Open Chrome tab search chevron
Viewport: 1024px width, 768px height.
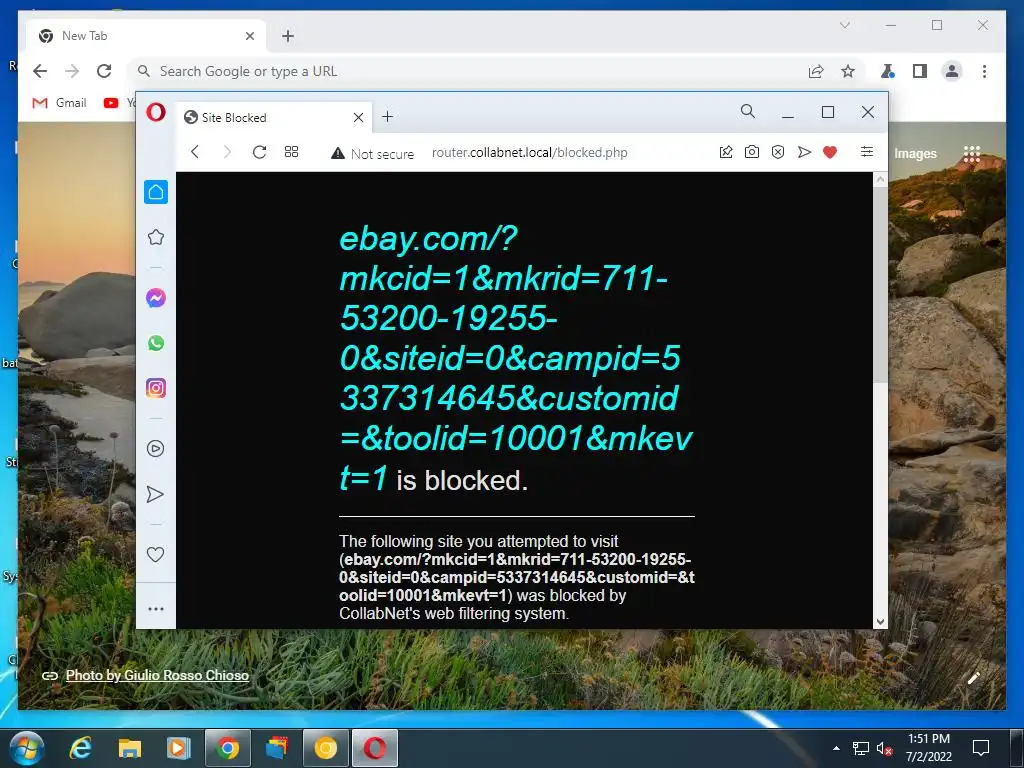(x=844, y=25)
